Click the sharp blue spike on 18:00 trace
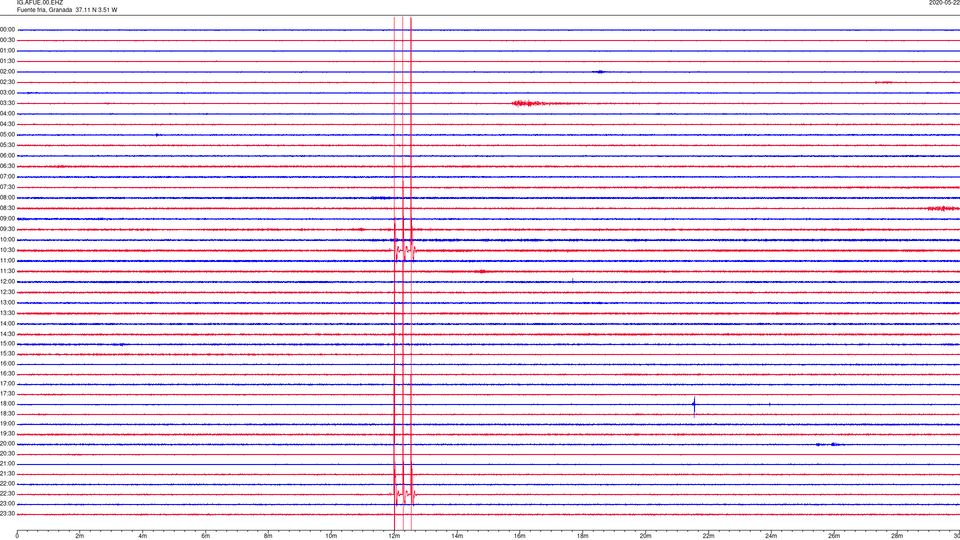 (x=694, y=406)
